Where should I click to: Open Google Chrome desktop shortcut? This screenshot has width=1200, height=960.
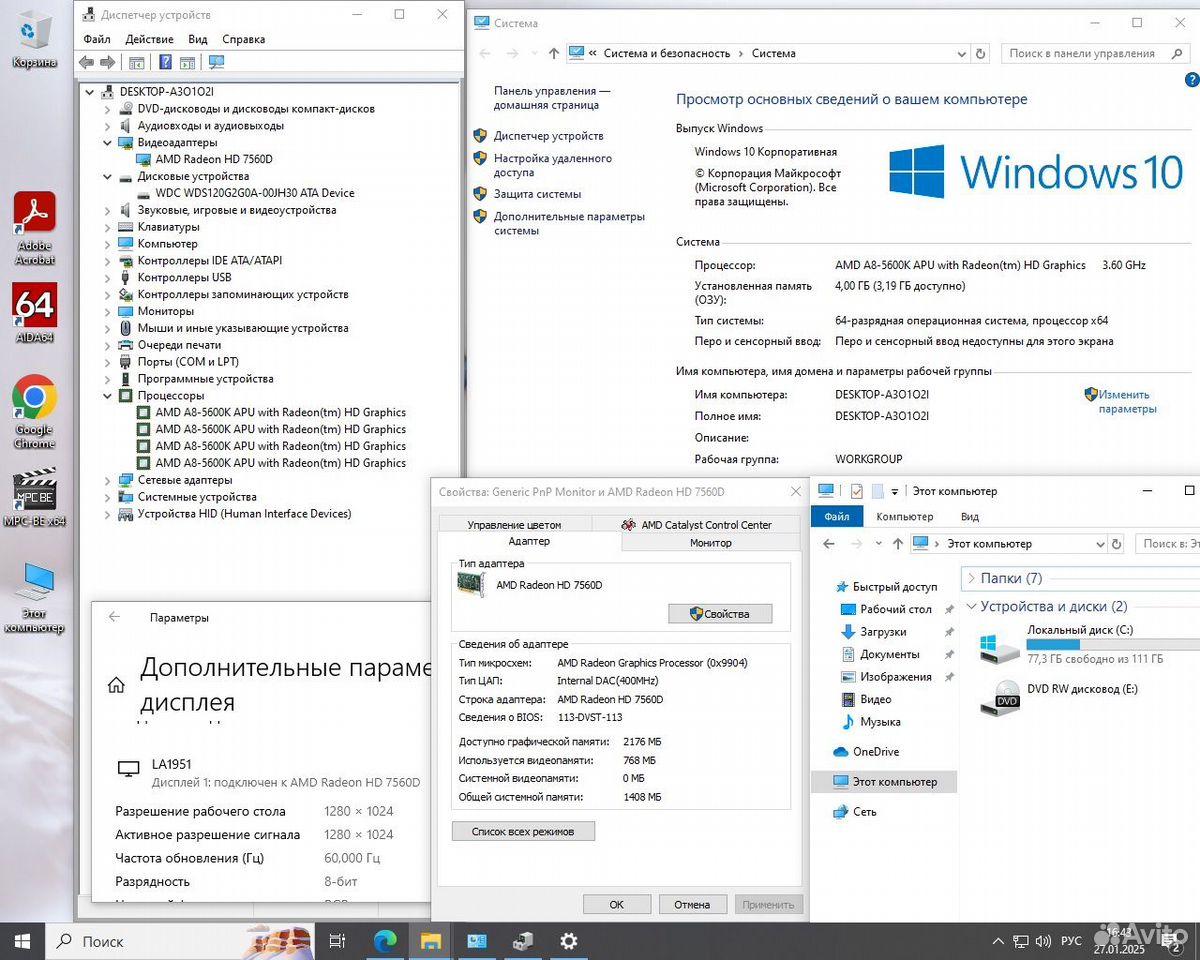[34, 412]
